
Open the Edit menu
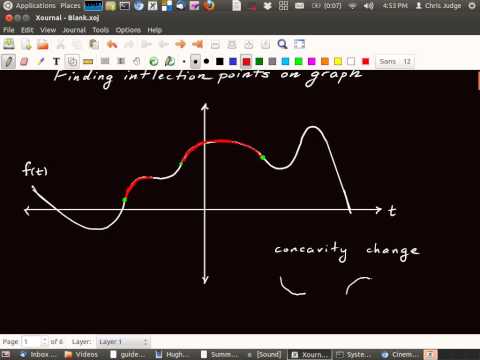(x=27, y=30)
